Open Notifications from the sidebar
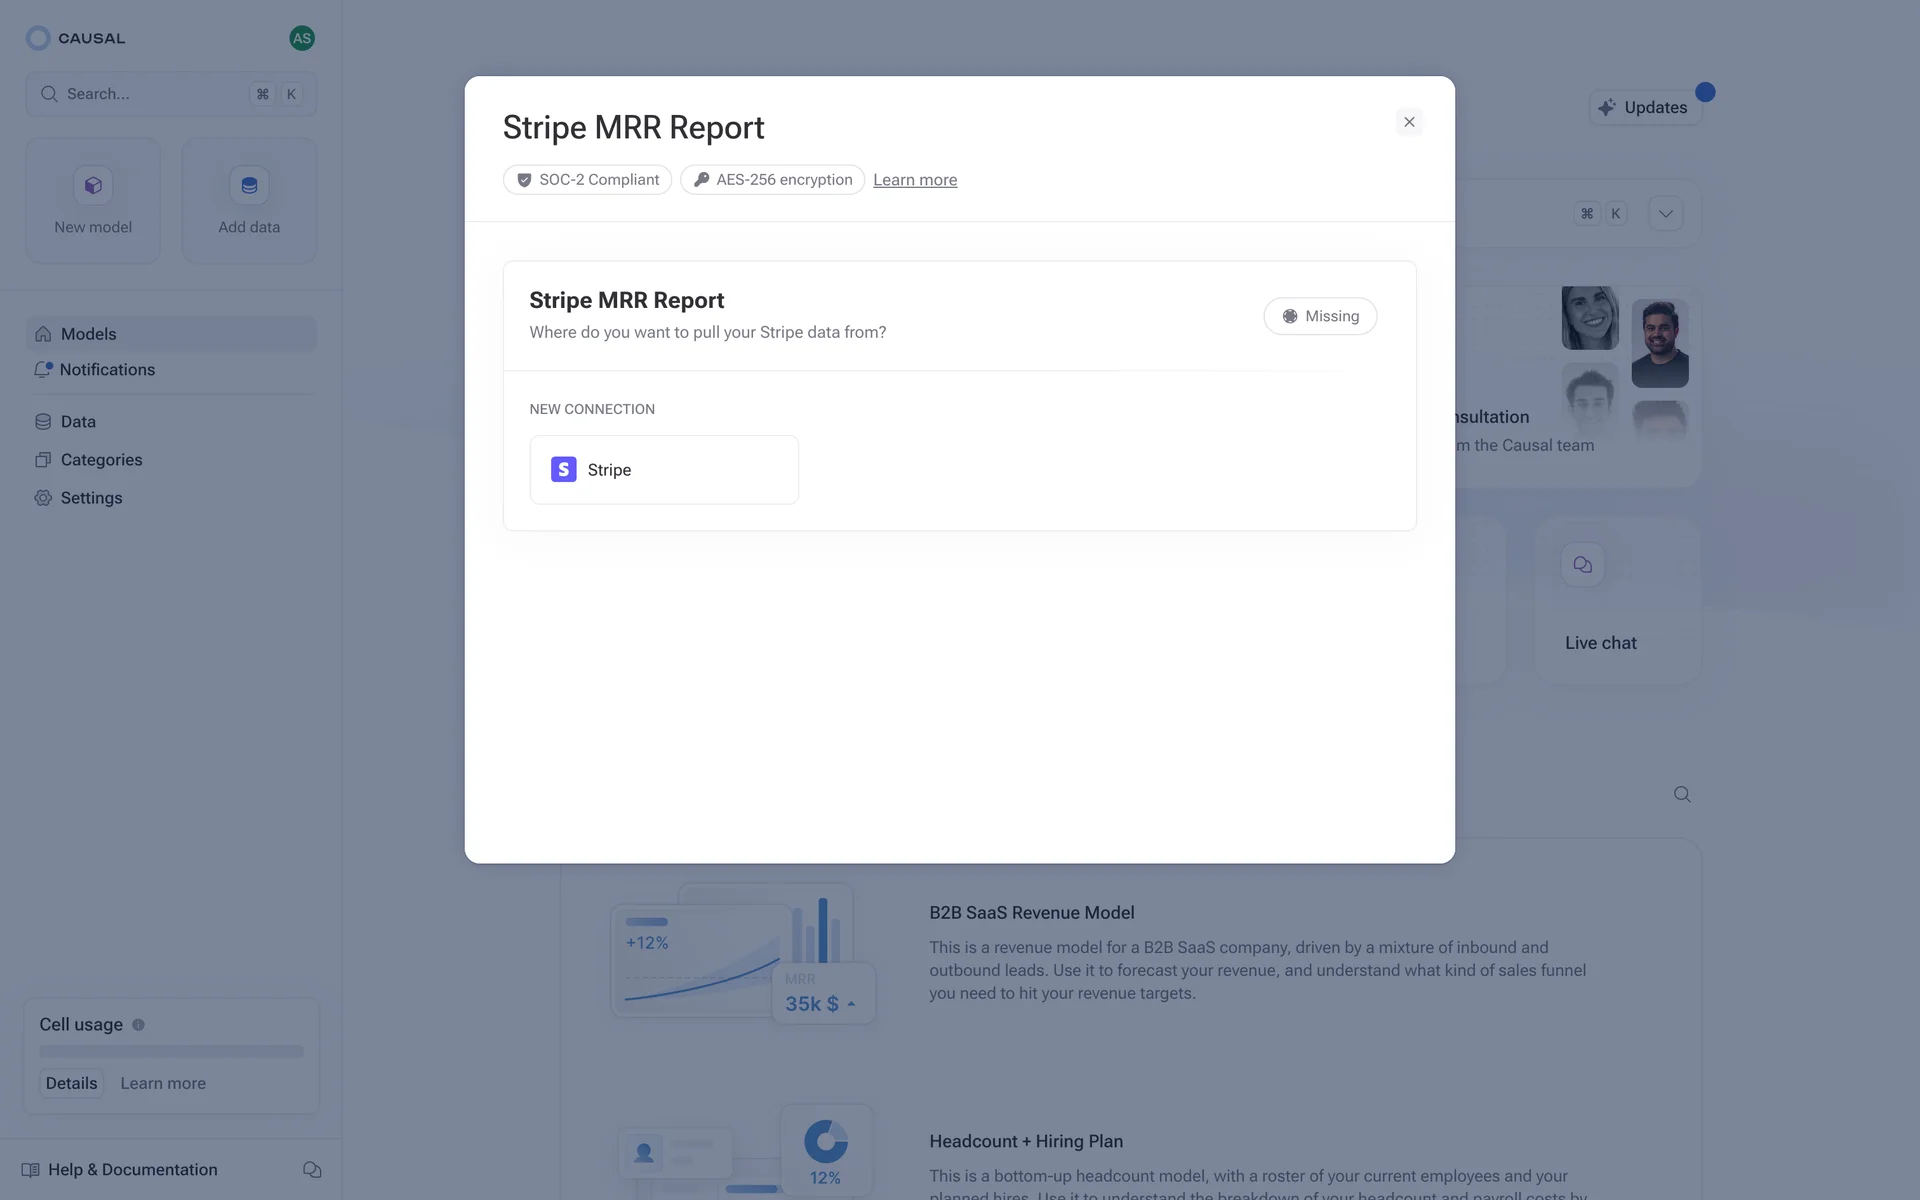This screenshot has height=1200, width=1920. (107, 370)
